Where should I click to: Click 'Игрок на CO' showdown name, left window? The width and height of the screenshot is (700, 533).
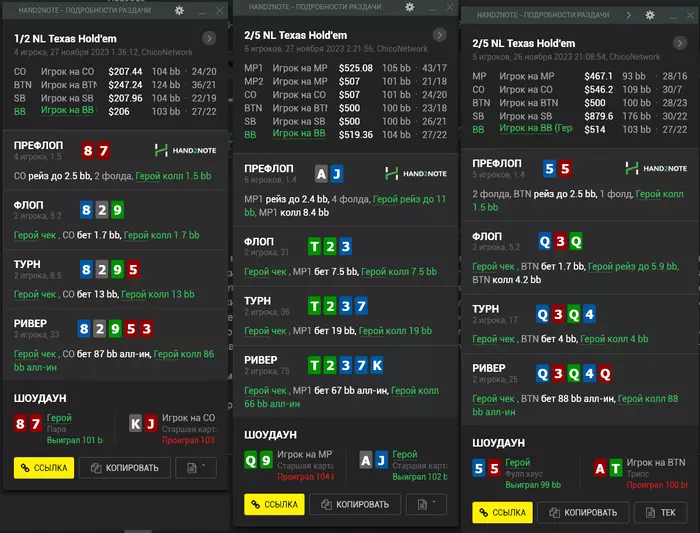(x=188, y=418)
